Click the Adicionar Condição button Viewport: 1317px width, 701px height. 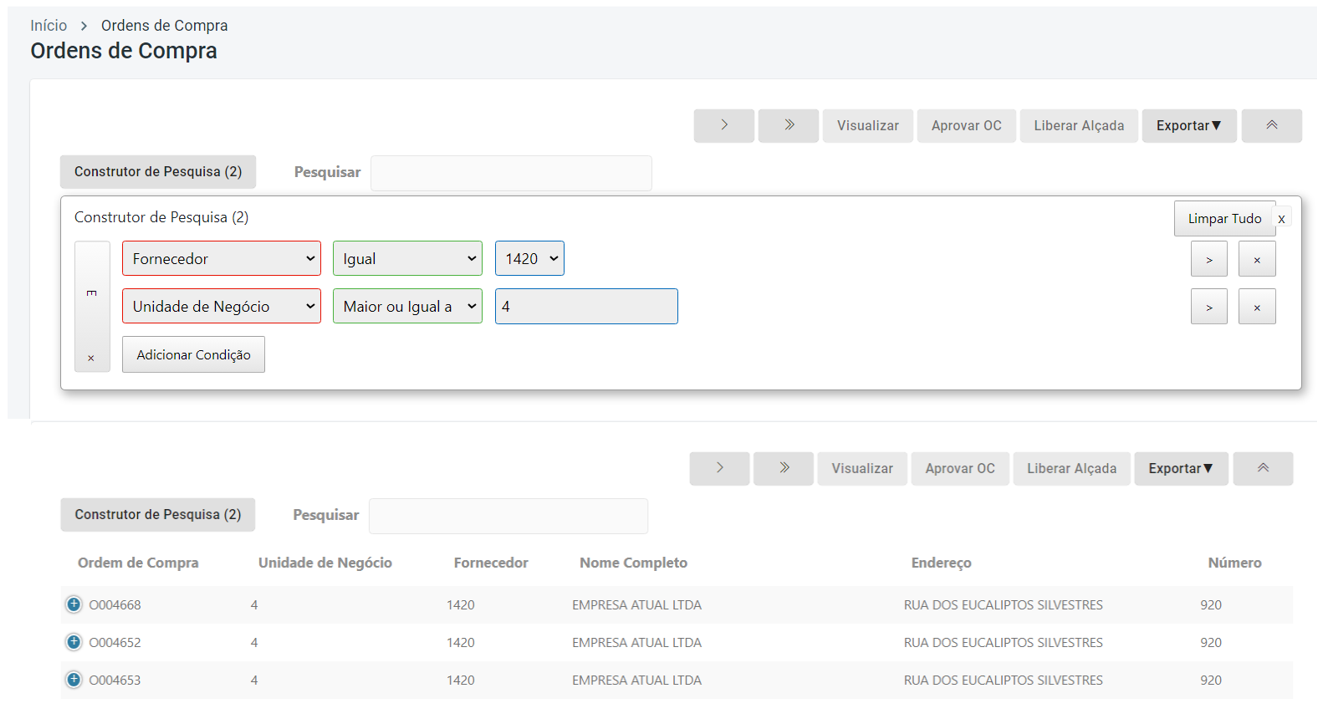(193, 355)
